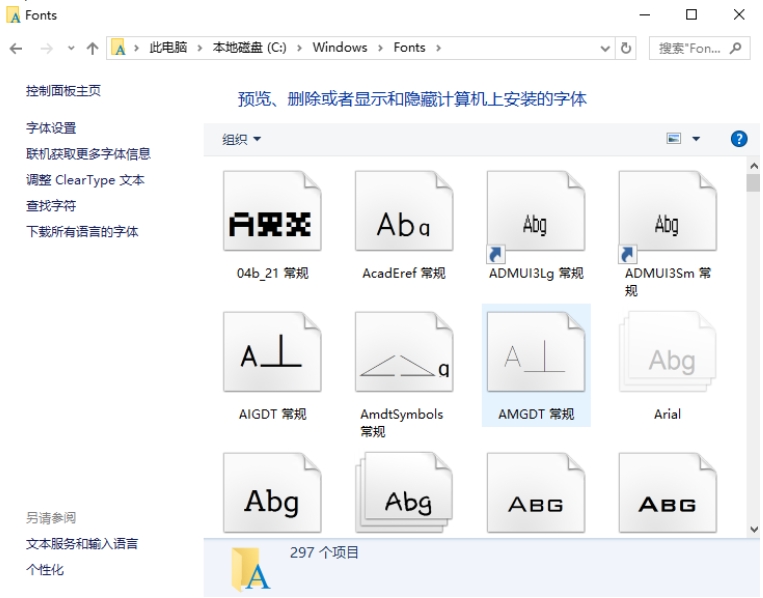Click the forward navigation arrow
Screen dimensions: 763x598
[x=46, y=48]
